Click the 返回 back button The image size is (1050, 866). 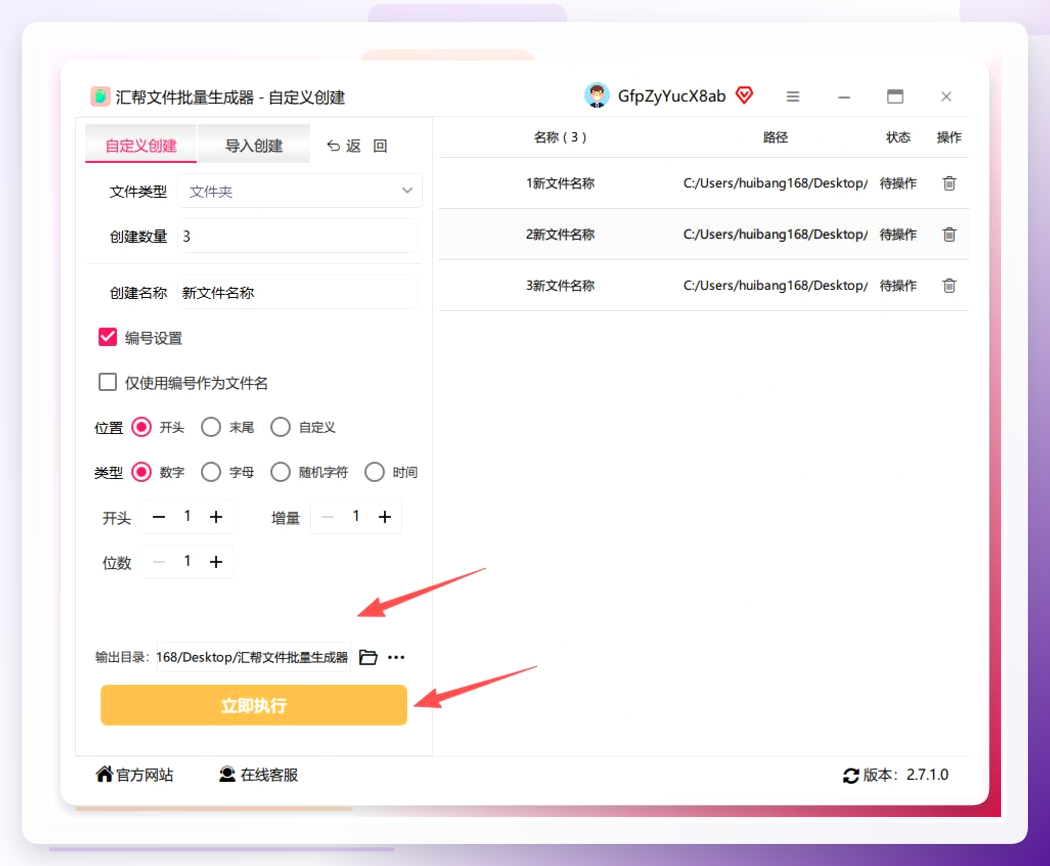point(356,145)
